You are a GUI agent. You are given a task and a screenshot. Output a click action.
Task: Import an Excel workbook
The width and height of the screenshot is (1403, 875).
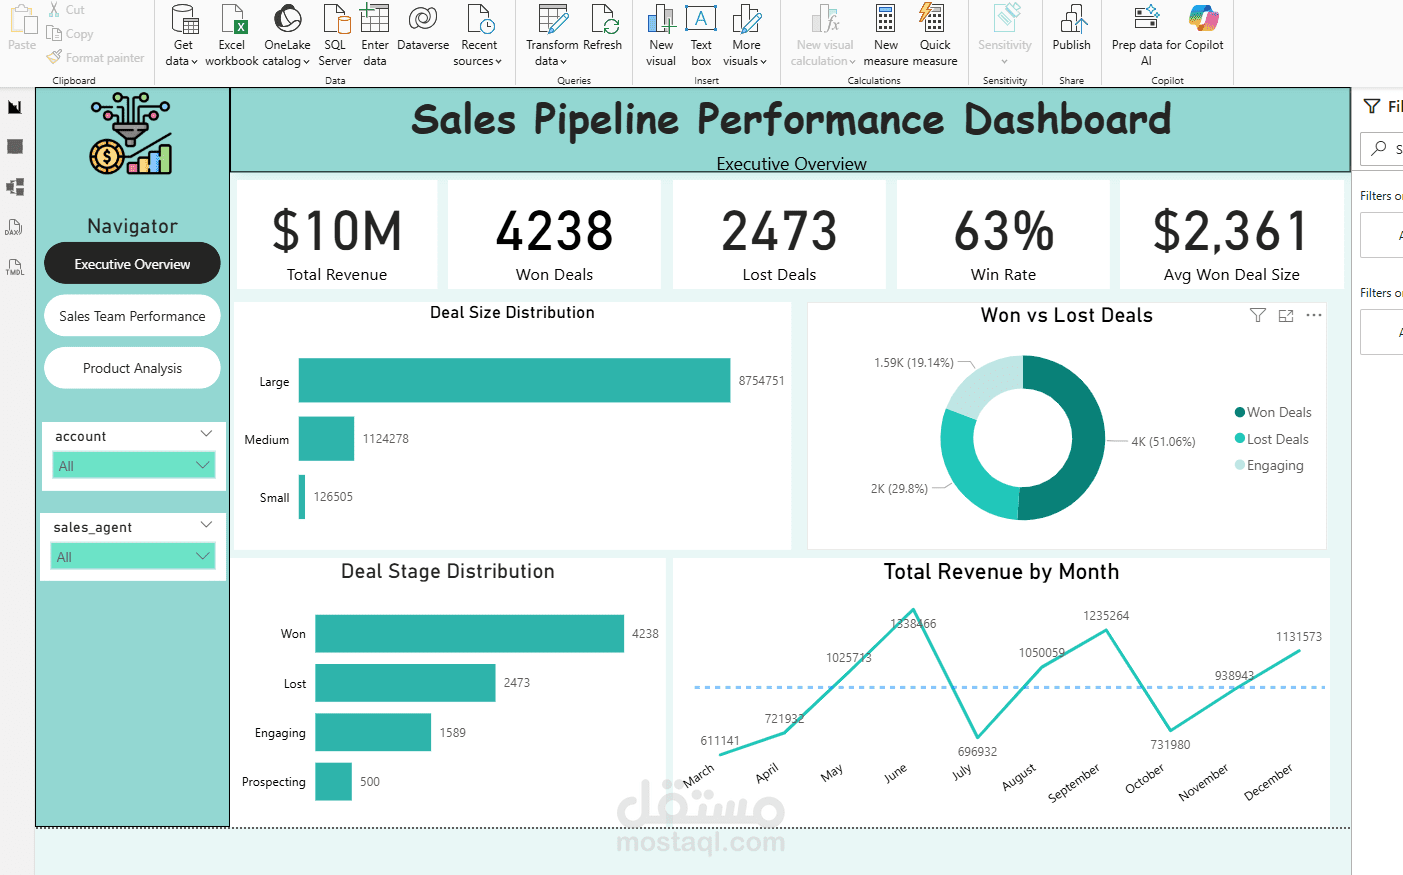[232, 36]
